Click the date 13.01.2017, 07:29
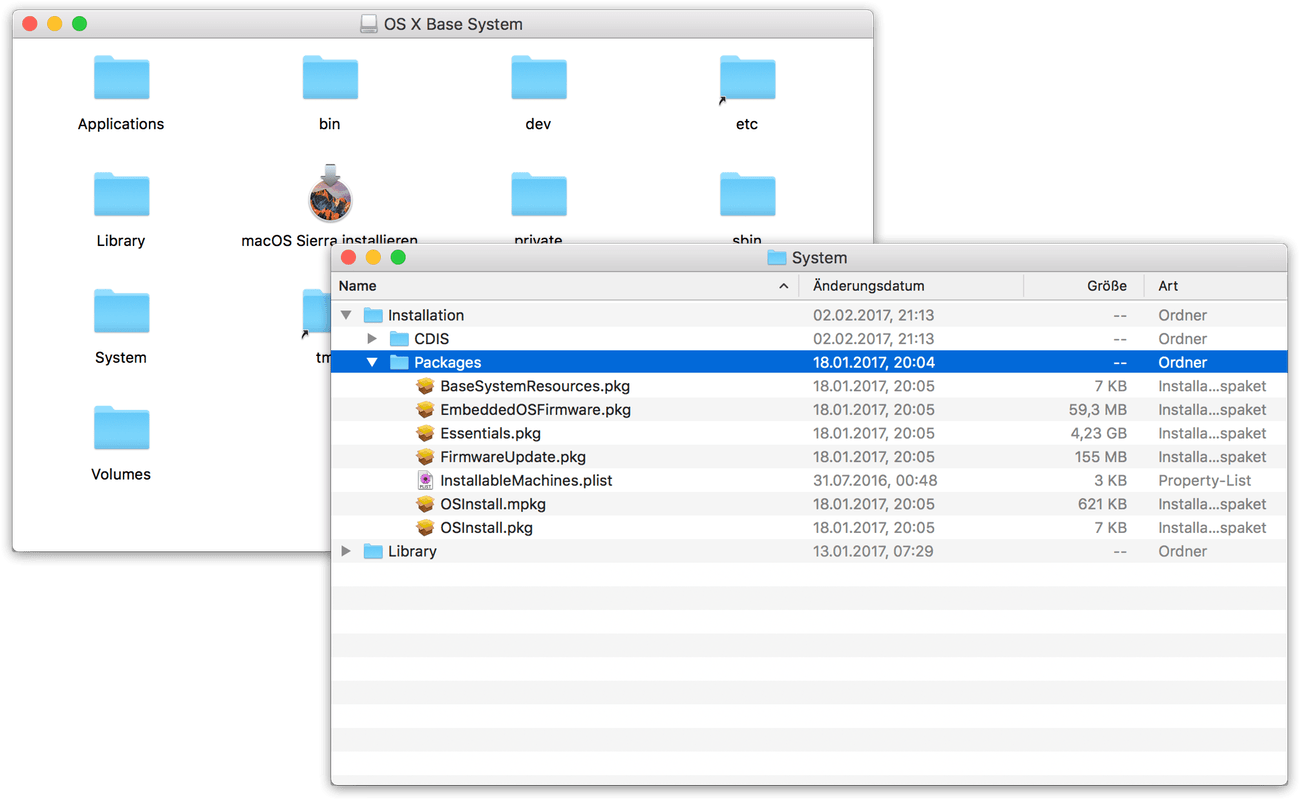This screenshot has width=1300, height=800. pos(873,551)
